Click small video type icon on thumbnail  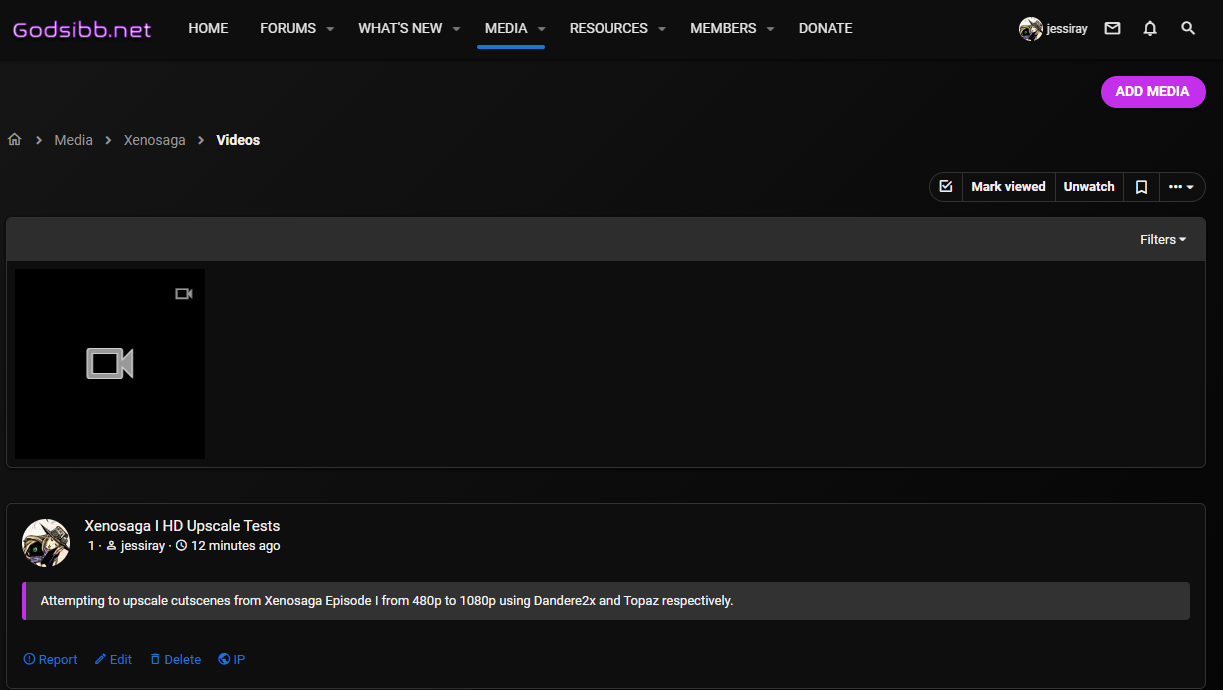[183, 294]
